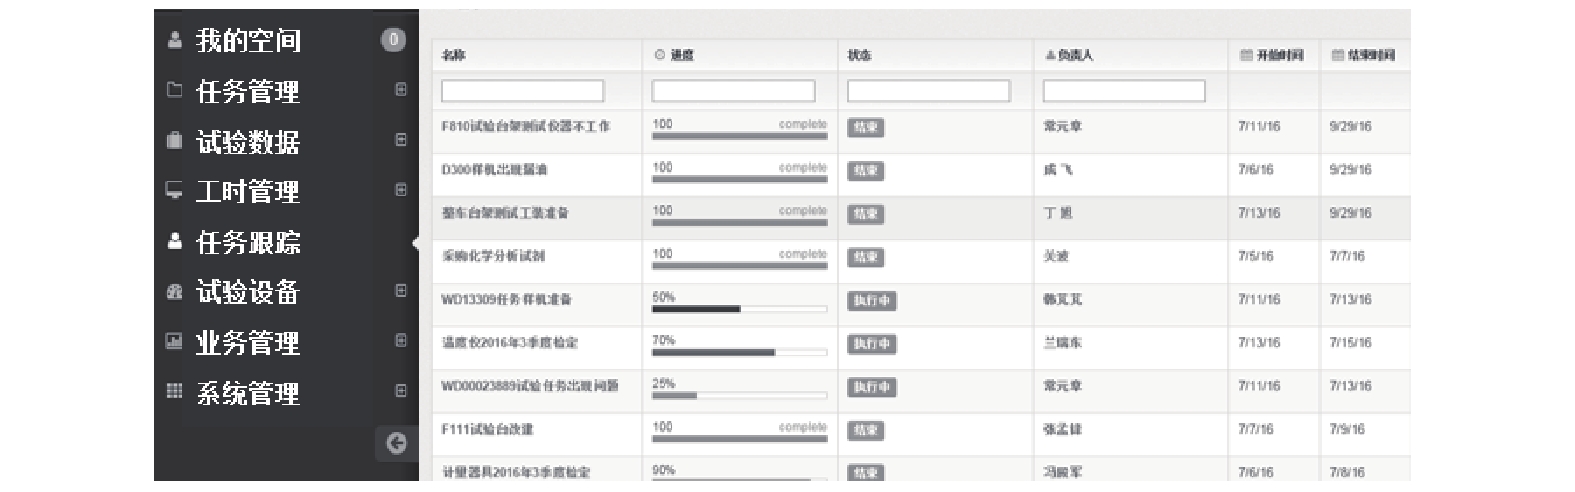Click the 业务管理 chart icon
The width and height of the screenshot is (1575, 492).
(x=174, y=341)
